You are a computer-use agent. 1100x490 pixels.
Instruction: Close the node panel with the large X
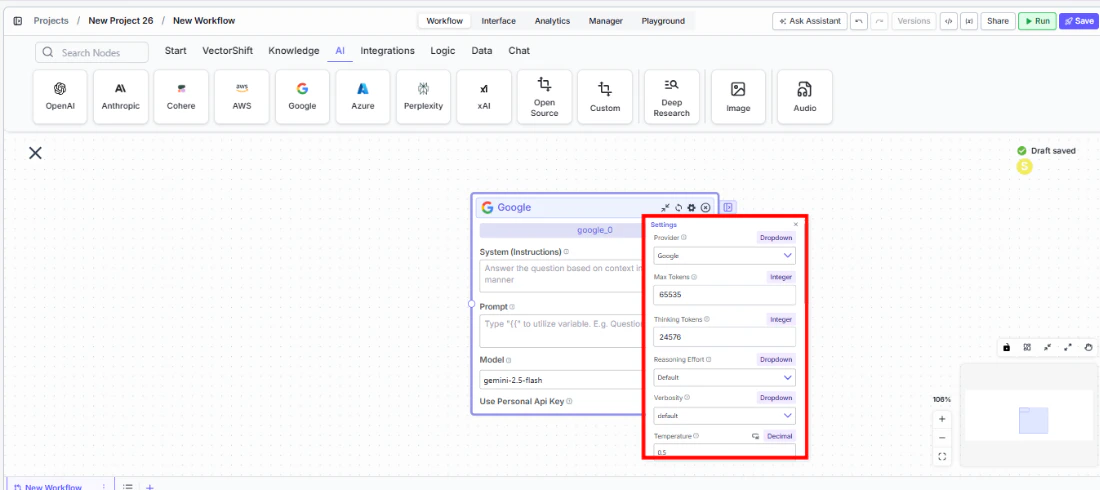pos(35,153)
